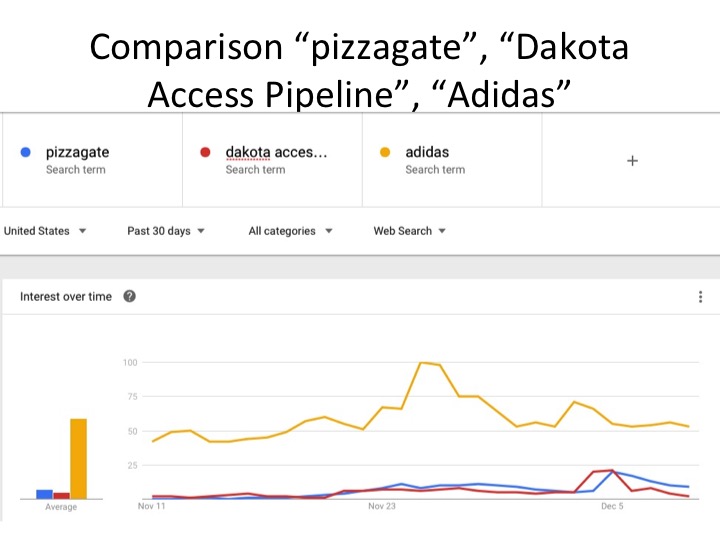Screen dimensions: 720x540
Task: Click the Dec 5 date label on axis
Action: [613, 507]
